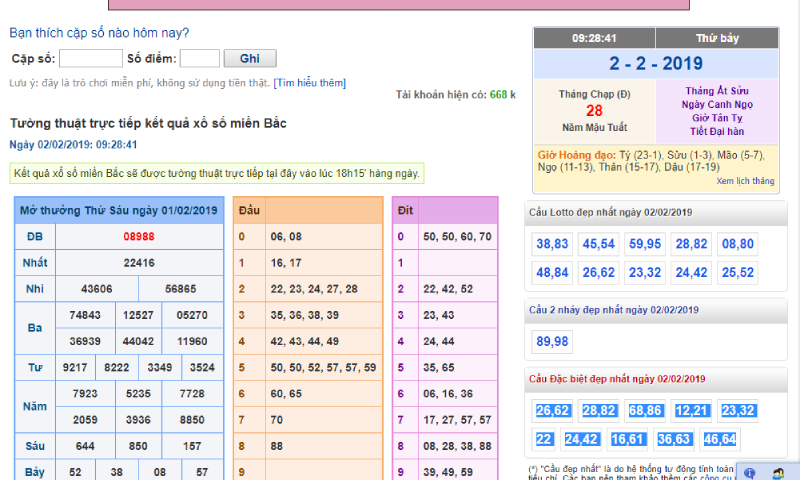The width and height of the screenshot is (800, 480).
Task: Select Lotto pair 25,52
Action: click(x=738, y=272)
